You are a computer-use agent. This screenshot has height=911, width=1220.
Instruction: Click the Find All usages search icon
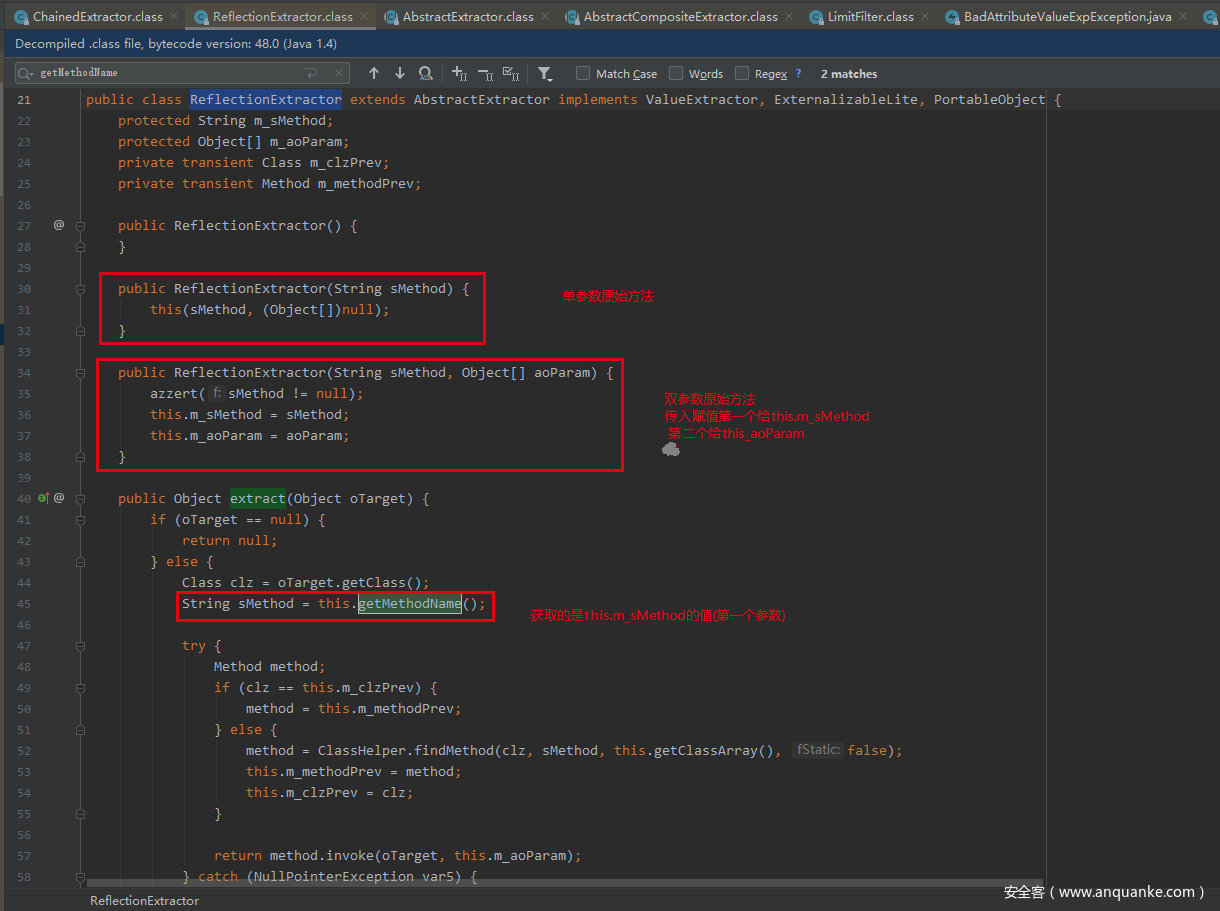[x=426, y=73]
